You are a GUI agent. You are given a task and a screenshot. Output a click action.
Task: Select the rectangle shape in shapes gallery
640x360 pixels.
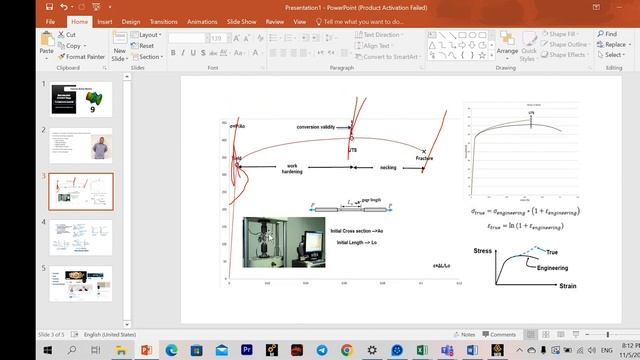tap(462, 35)
